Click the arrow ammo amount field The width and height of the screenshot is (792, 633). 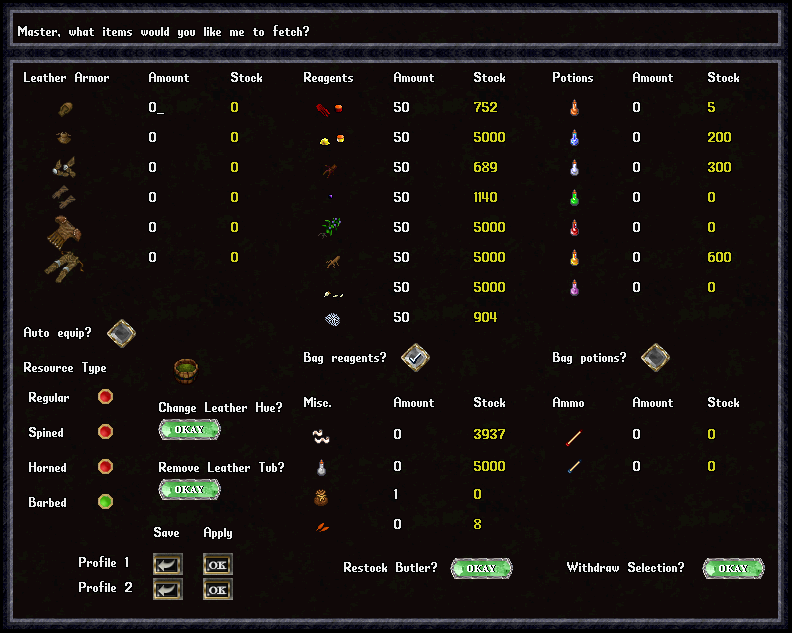[636, 434]
